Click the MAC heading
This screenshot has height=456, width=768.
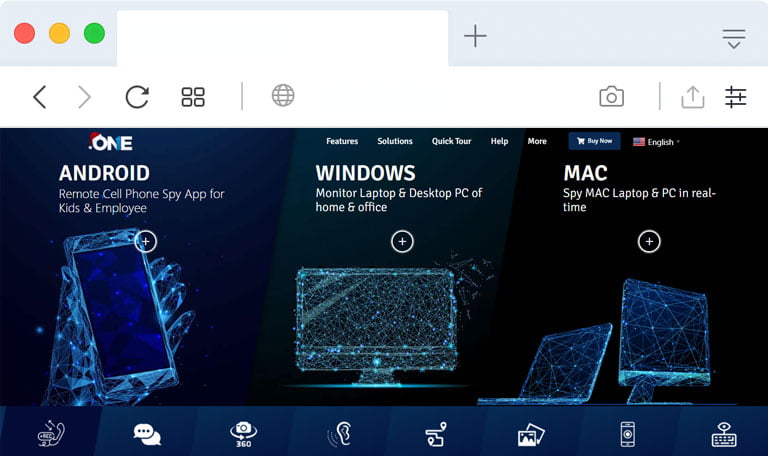click(x=585, y=173)
